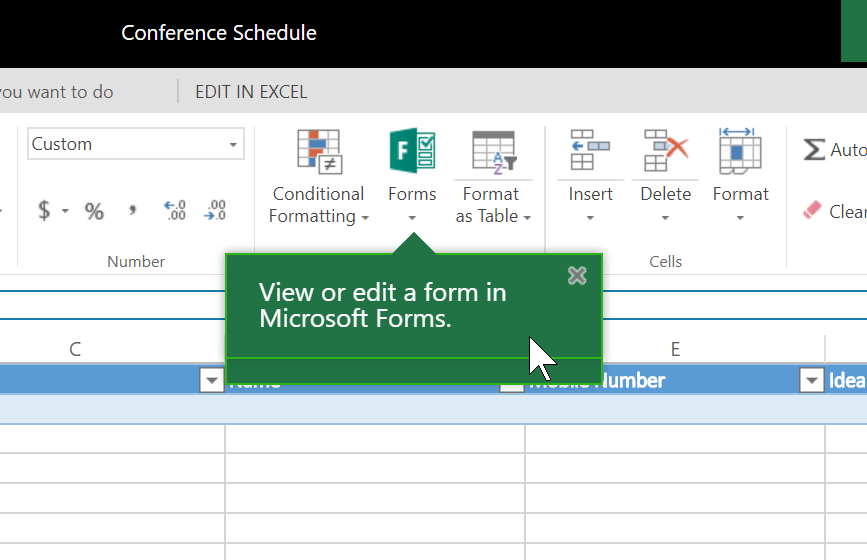The width and height of the screenshot is (867, 560).
Task: Close the Forms tooltip popup
Action: 577,275
